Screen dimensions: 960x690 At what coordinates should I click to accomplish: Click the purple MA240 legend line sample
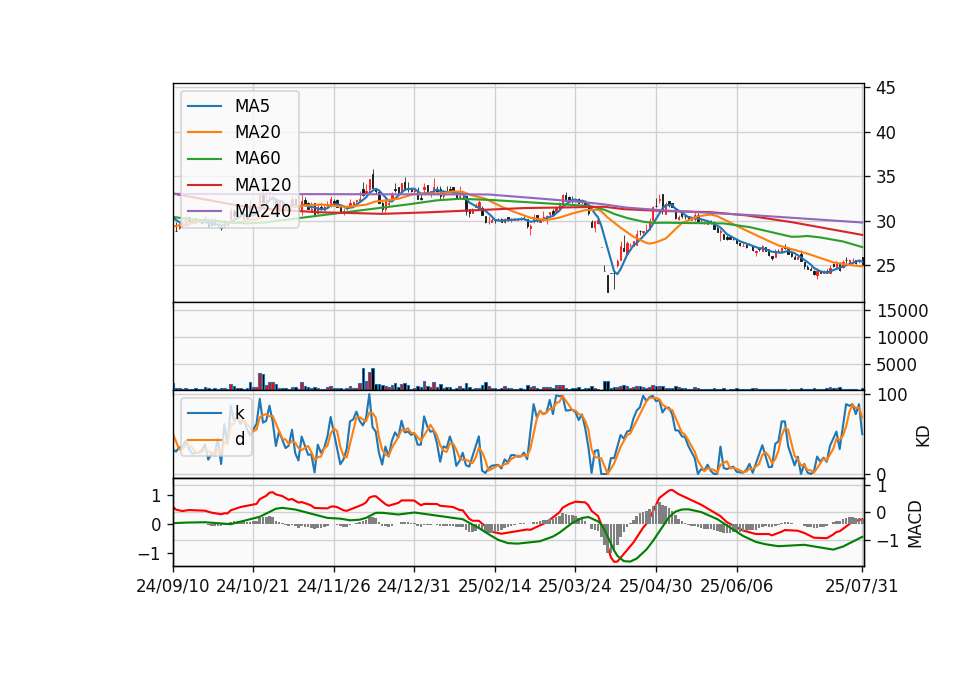(204, 212)
